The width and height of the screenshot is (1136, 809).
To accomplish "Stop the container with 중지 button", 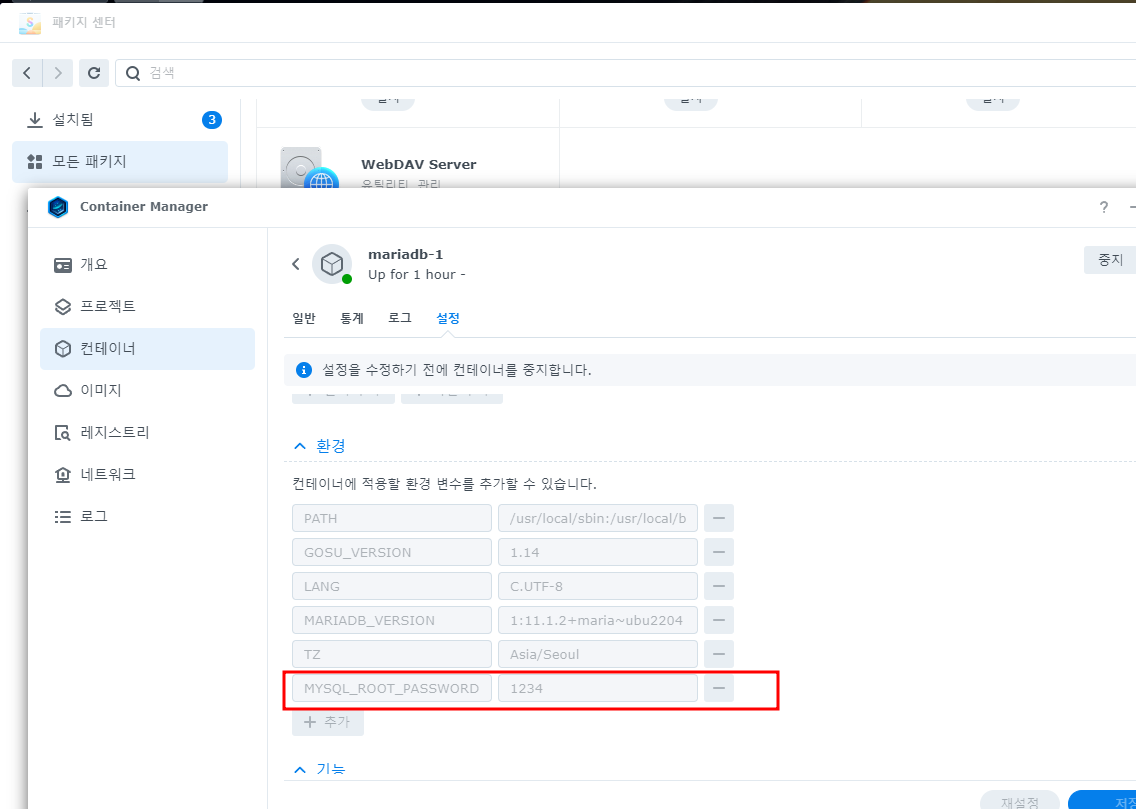I will click(1110, 260).
